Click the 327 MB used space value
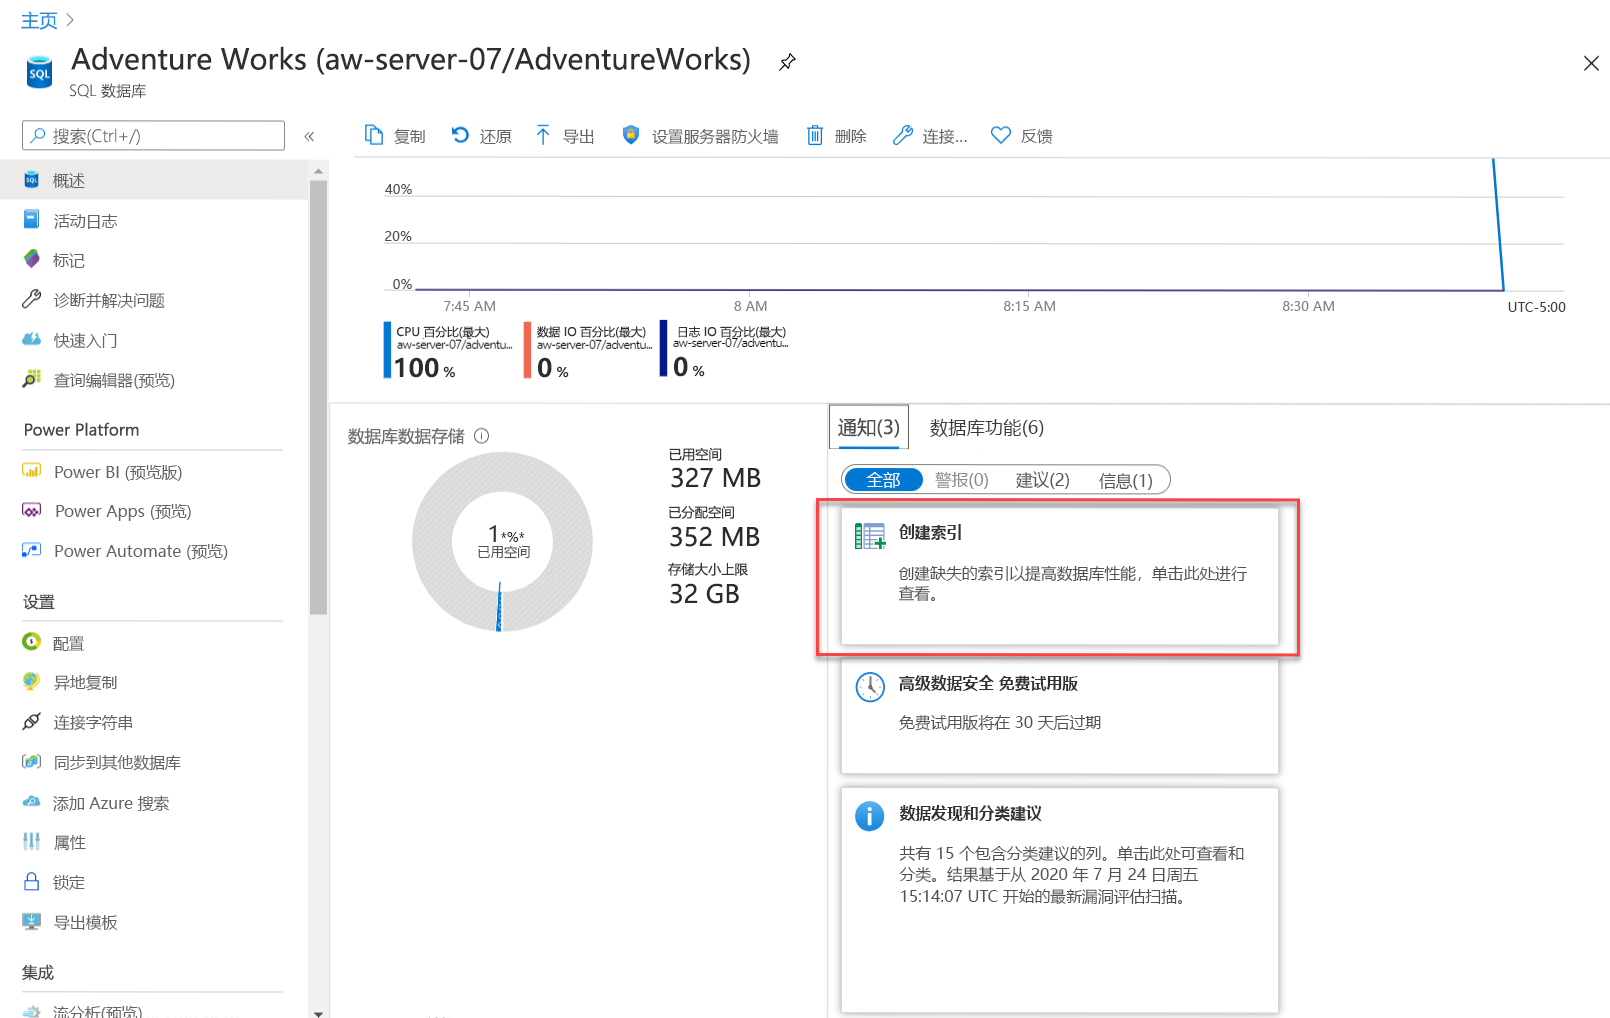This screenshot has width=1610, height=1018. 715,477
